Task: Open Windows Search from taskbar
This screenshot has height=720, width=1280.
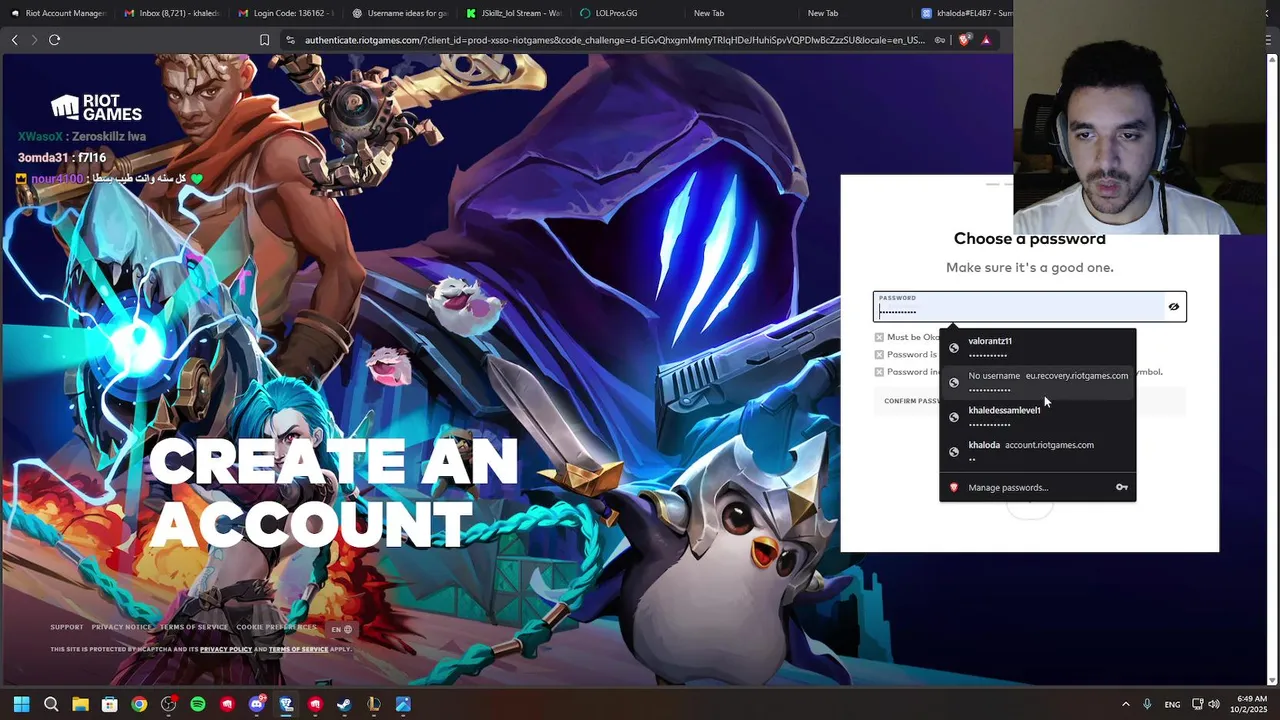Action: [x=51, y=704]
